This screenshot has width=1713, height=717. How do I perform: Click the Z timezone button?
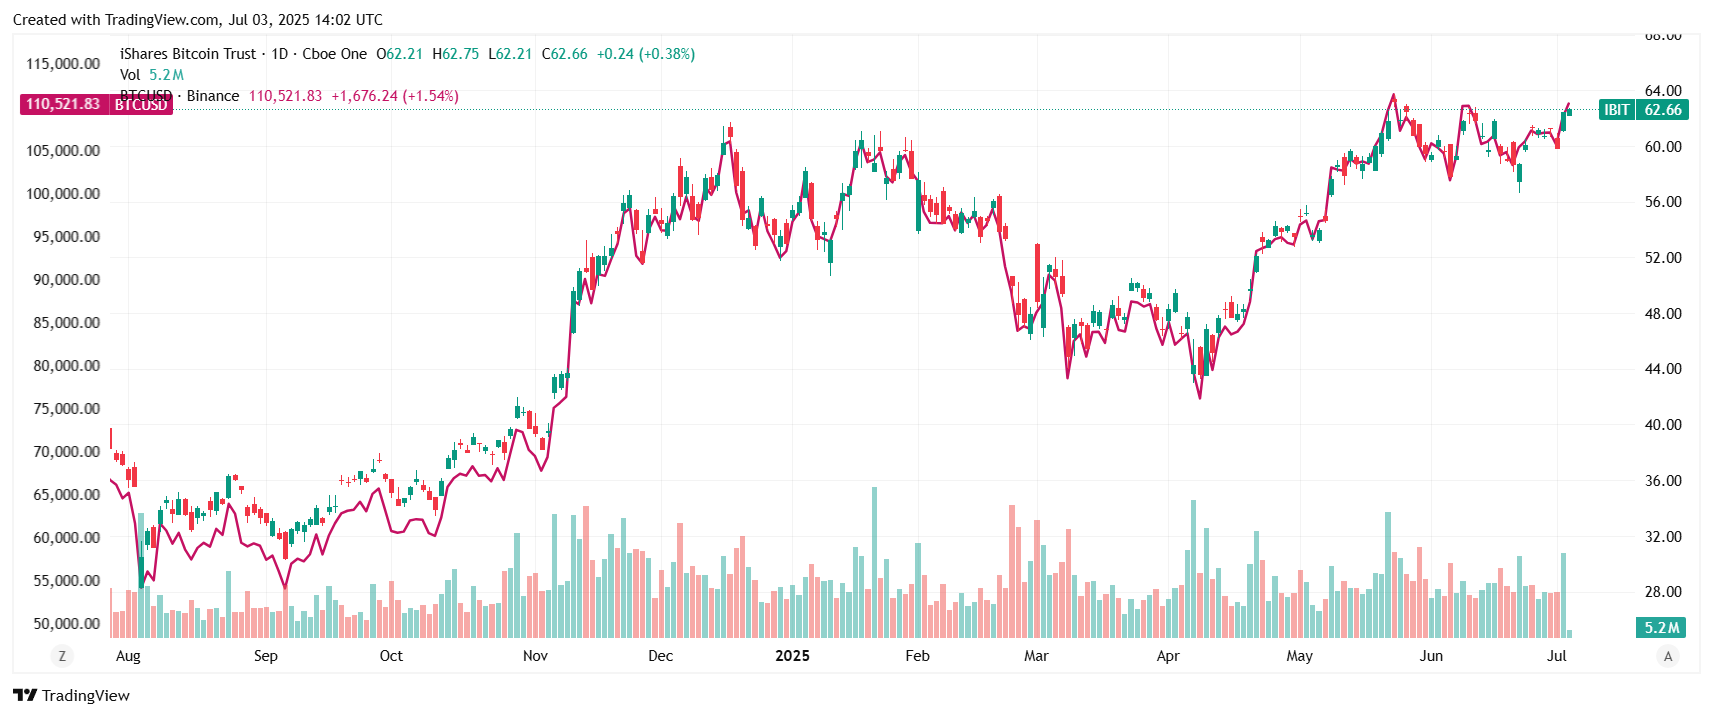point(62,656)
